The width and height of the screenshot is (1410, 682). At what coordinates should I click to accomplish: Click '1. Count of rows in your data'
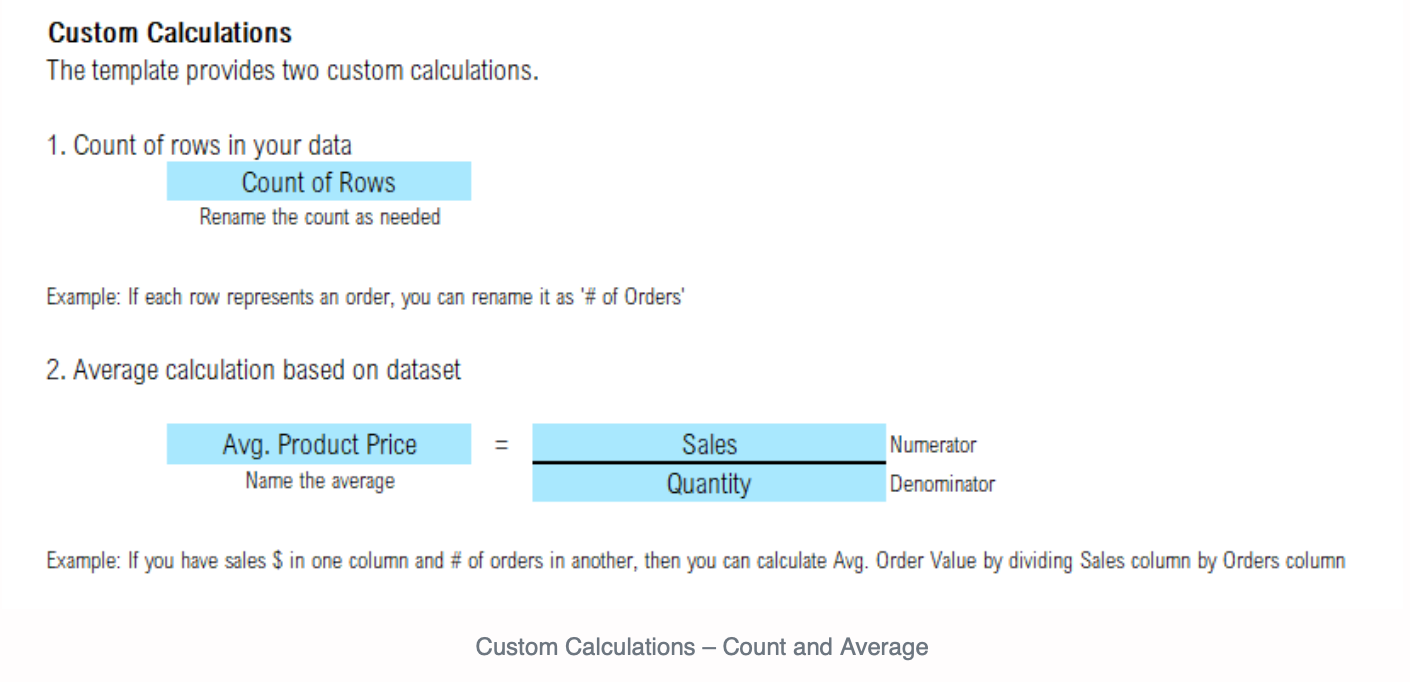coord(199,145)
